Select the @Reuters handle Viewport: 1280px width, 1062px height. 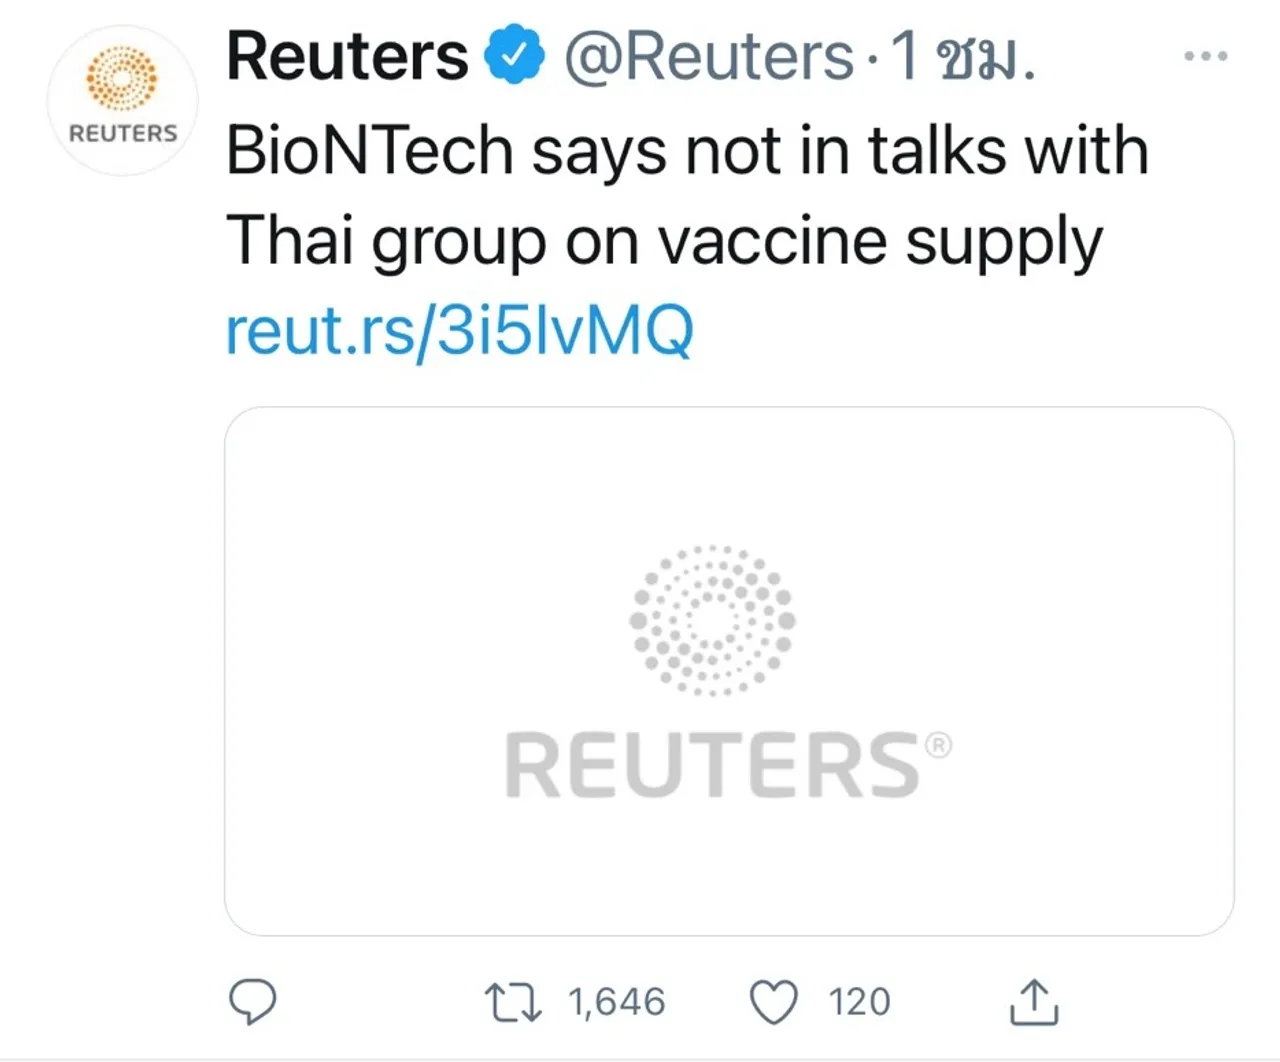tap(708, 56)
